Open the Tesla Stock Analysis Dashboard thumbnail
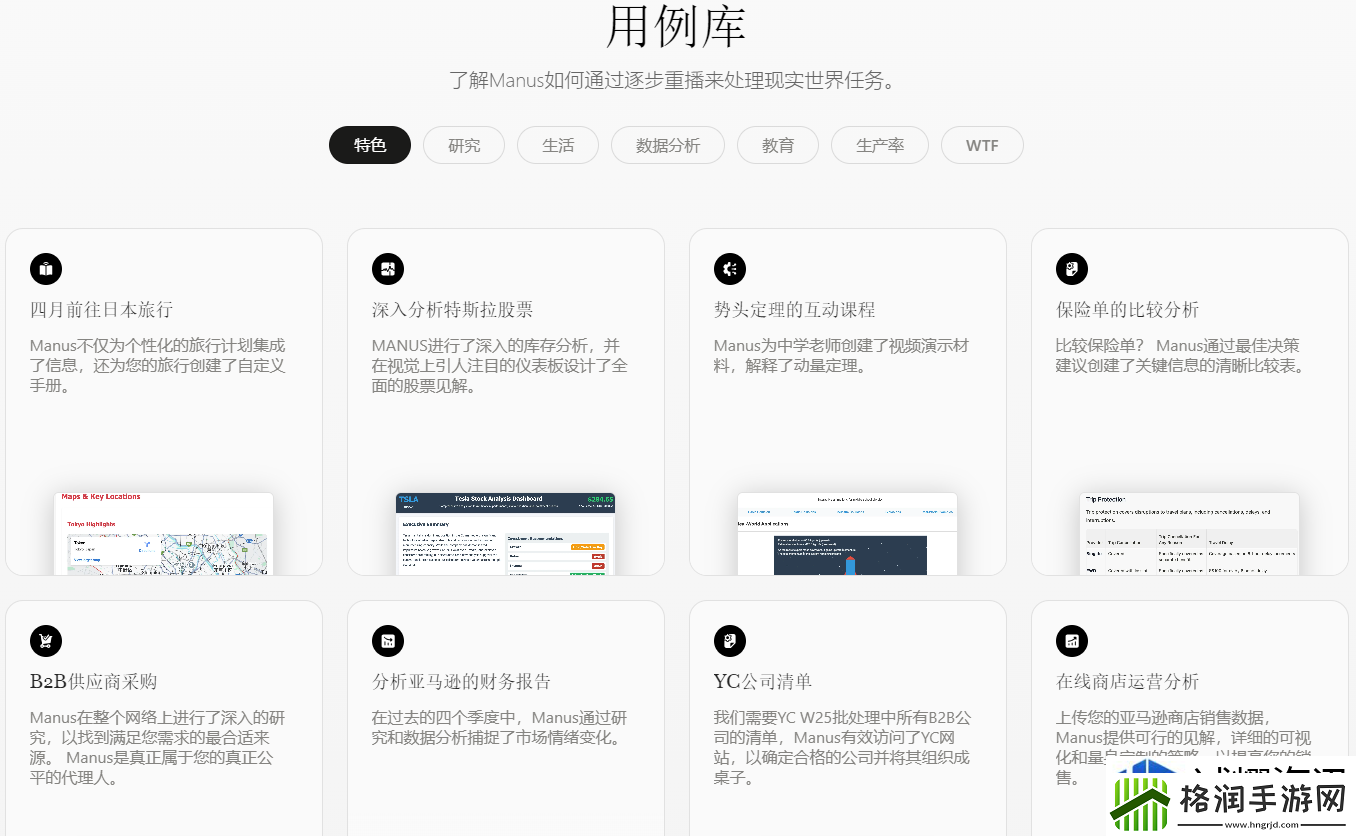This screenshot has width=1356, height=836. click(x=505, y=533)
